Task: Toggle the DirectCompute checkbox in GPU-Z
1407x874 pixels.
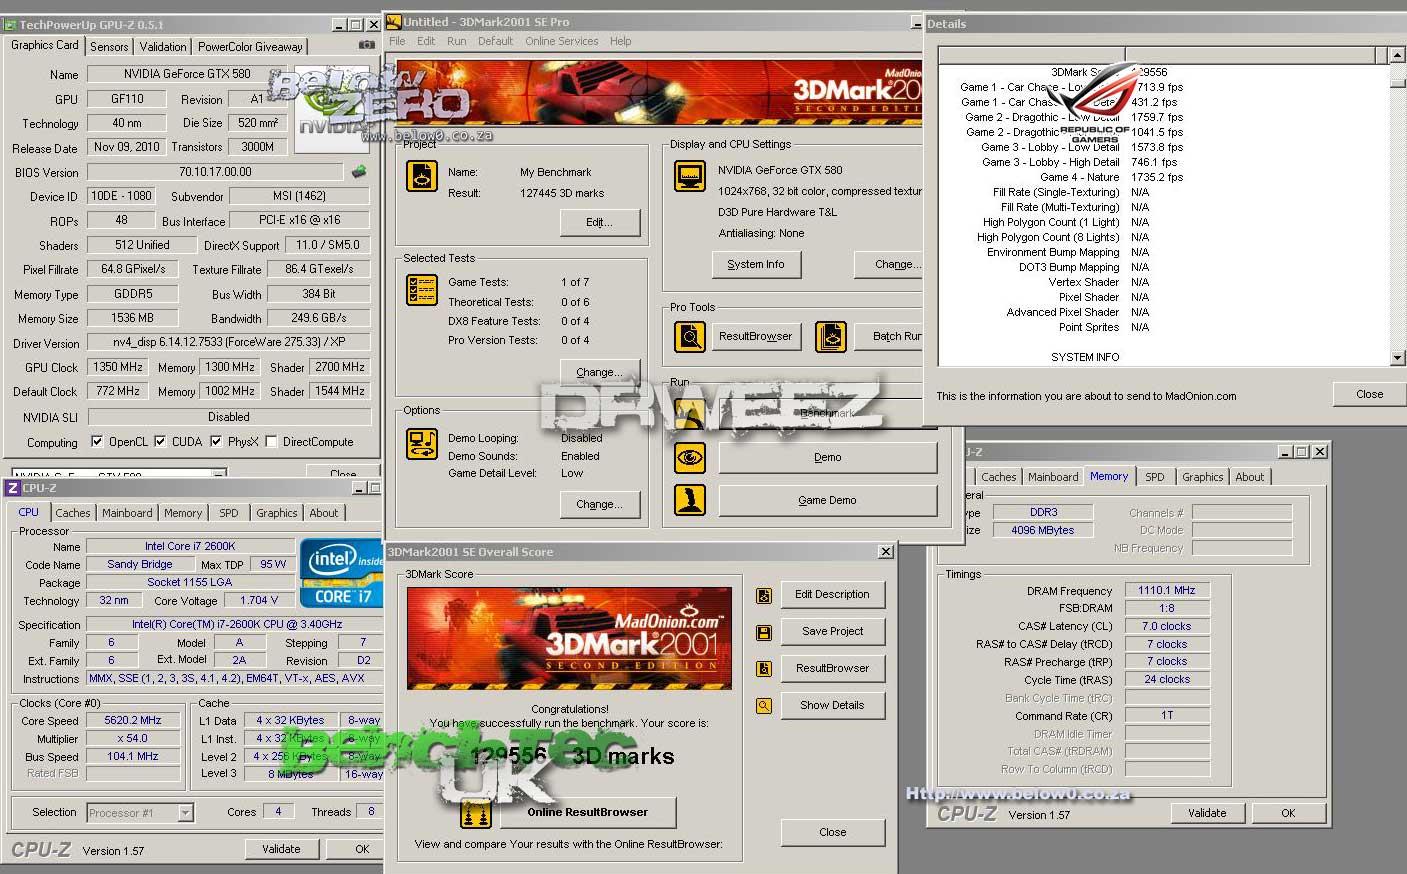Action: (x=271, y=441)
